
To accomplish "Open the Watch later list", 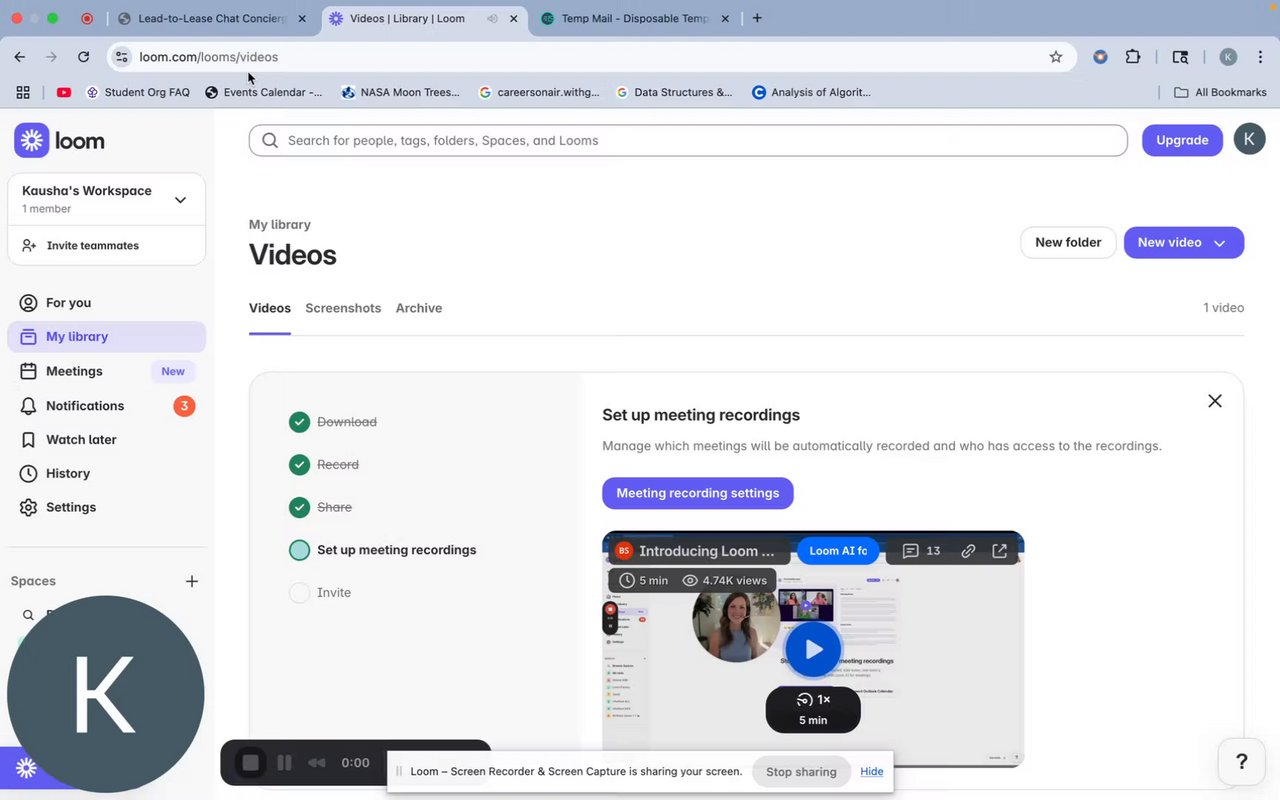I will coord(106,440).
